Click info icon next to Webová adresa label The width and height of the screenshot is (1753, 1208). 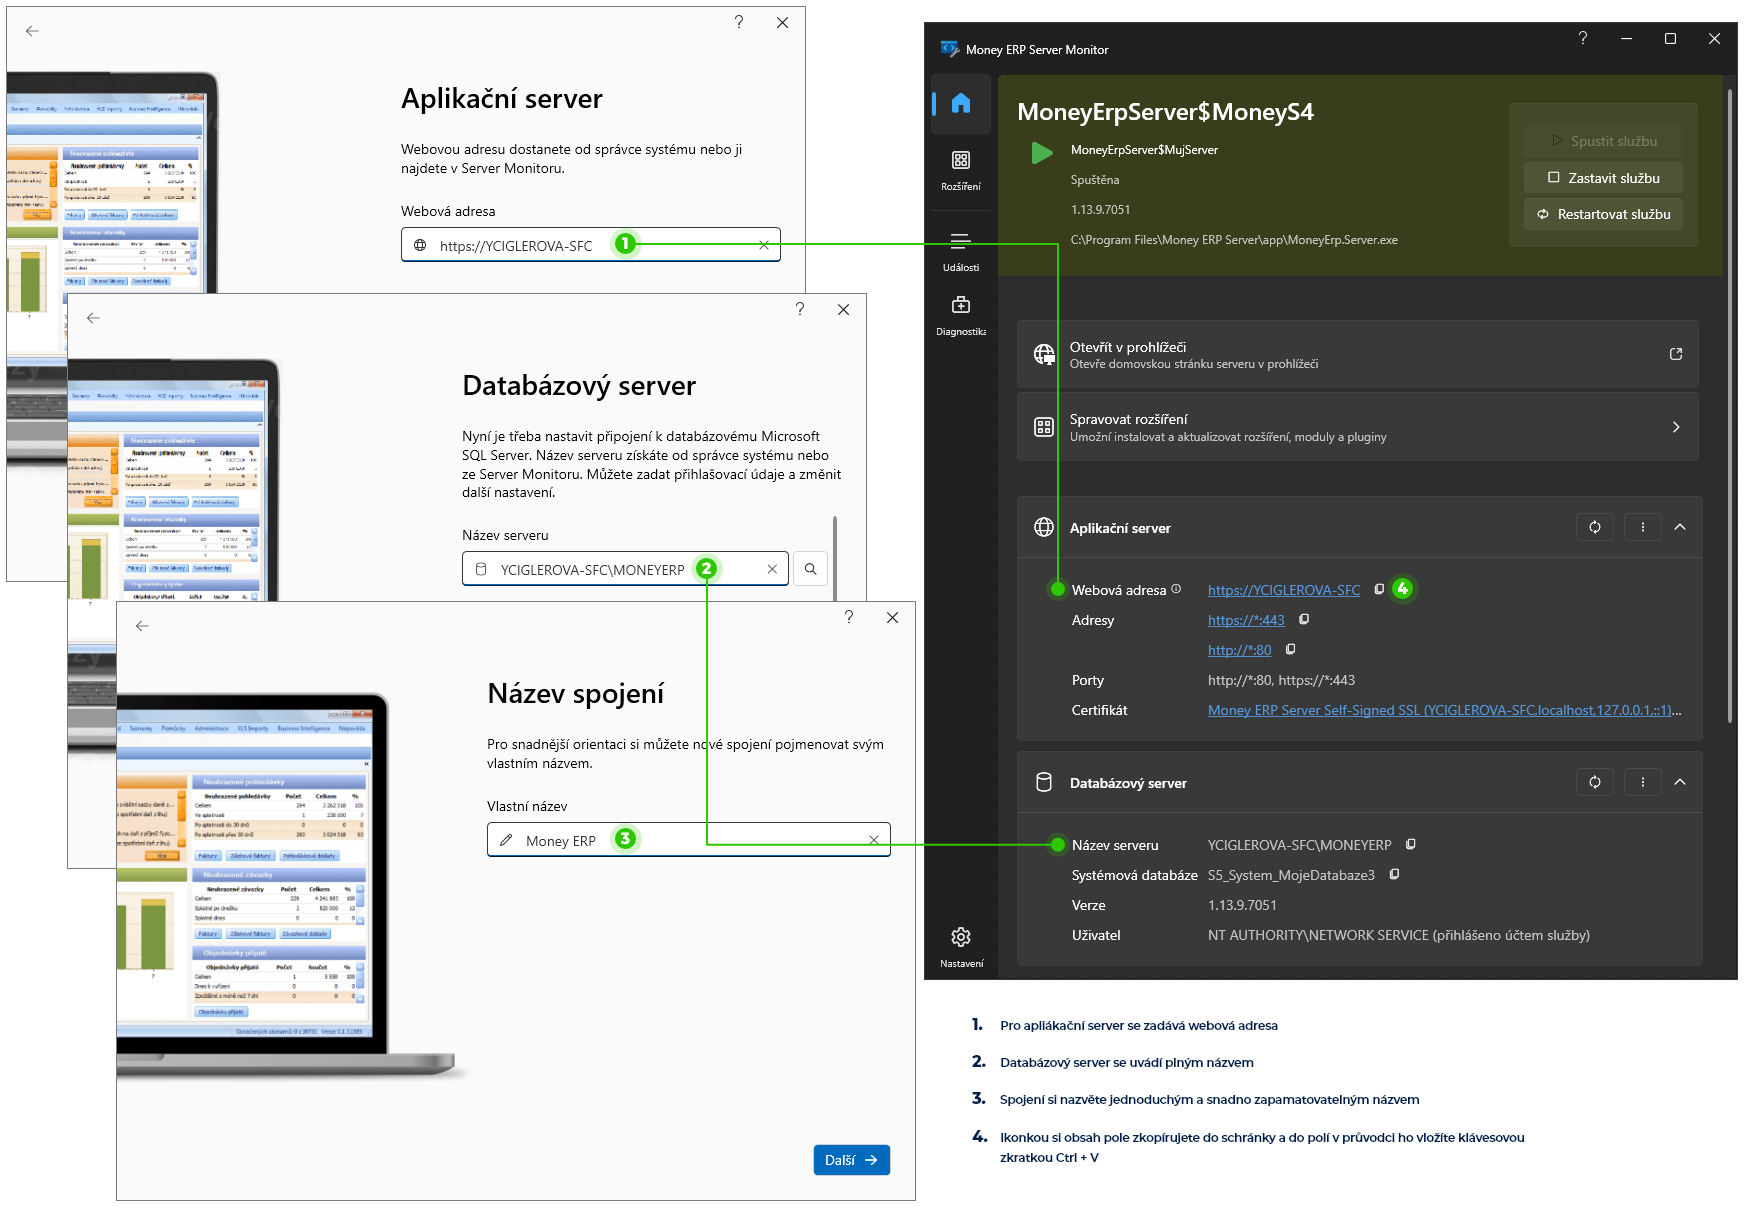click(1176, 589)
